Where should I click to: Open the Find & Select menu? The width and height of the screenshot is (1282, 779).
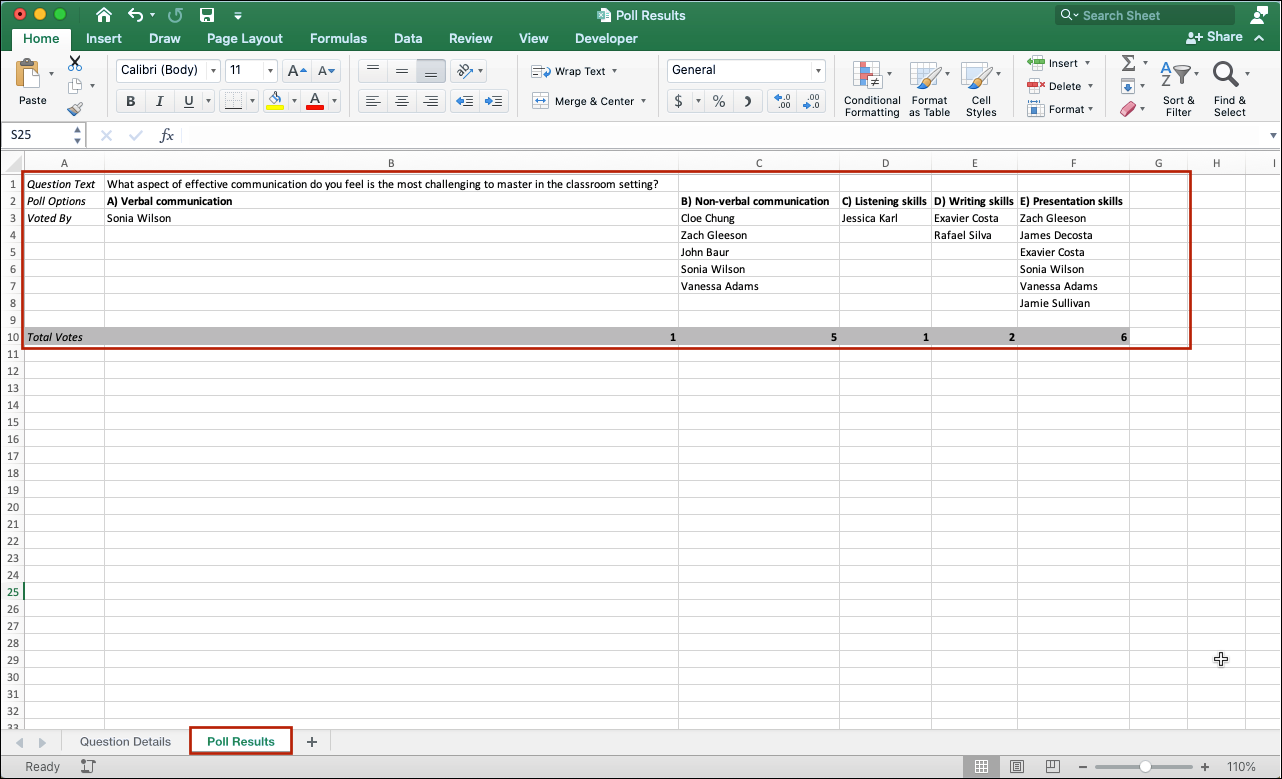(x=1230, y=89)
